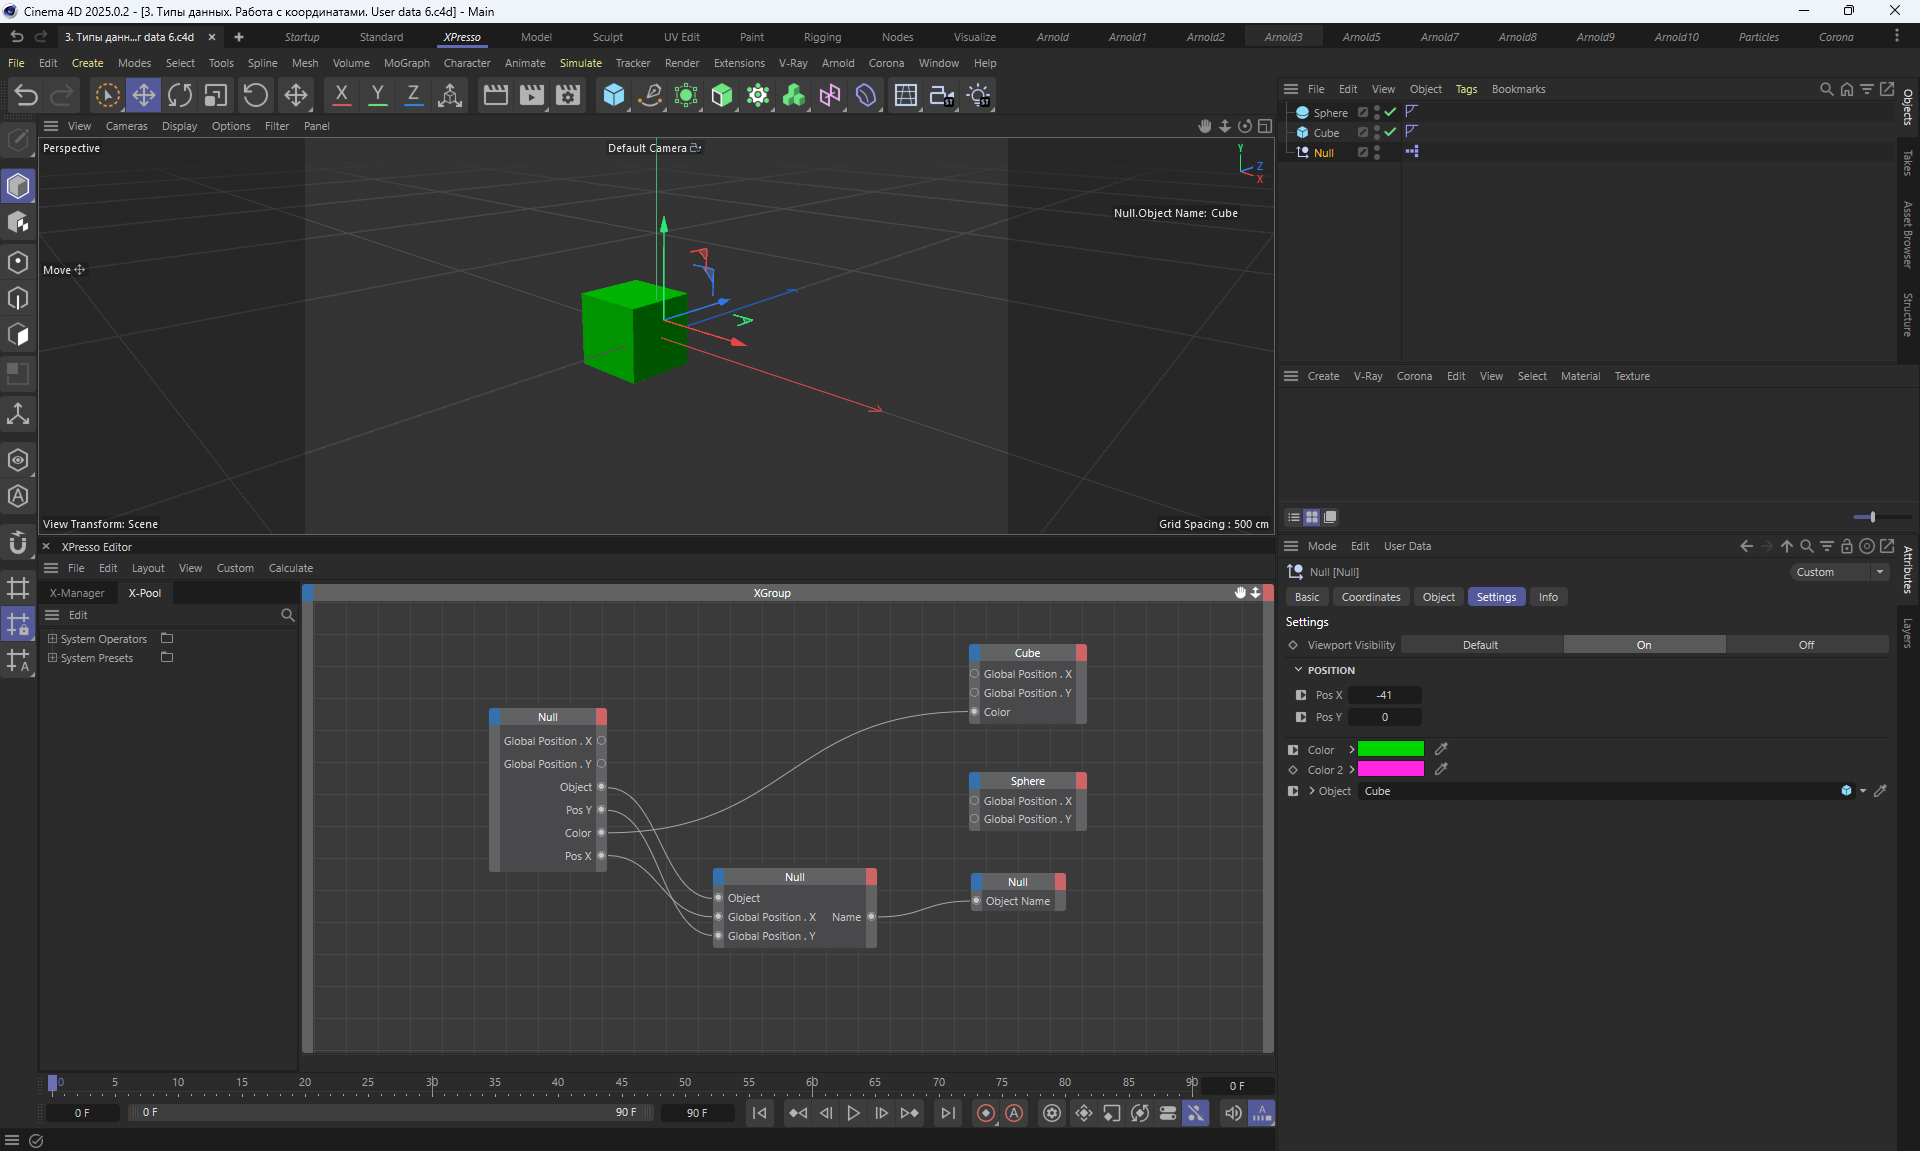Screen dimensions: 1920x1151
Task: Toggle the X axis lock icon
Action: click(x=341, y=95)
